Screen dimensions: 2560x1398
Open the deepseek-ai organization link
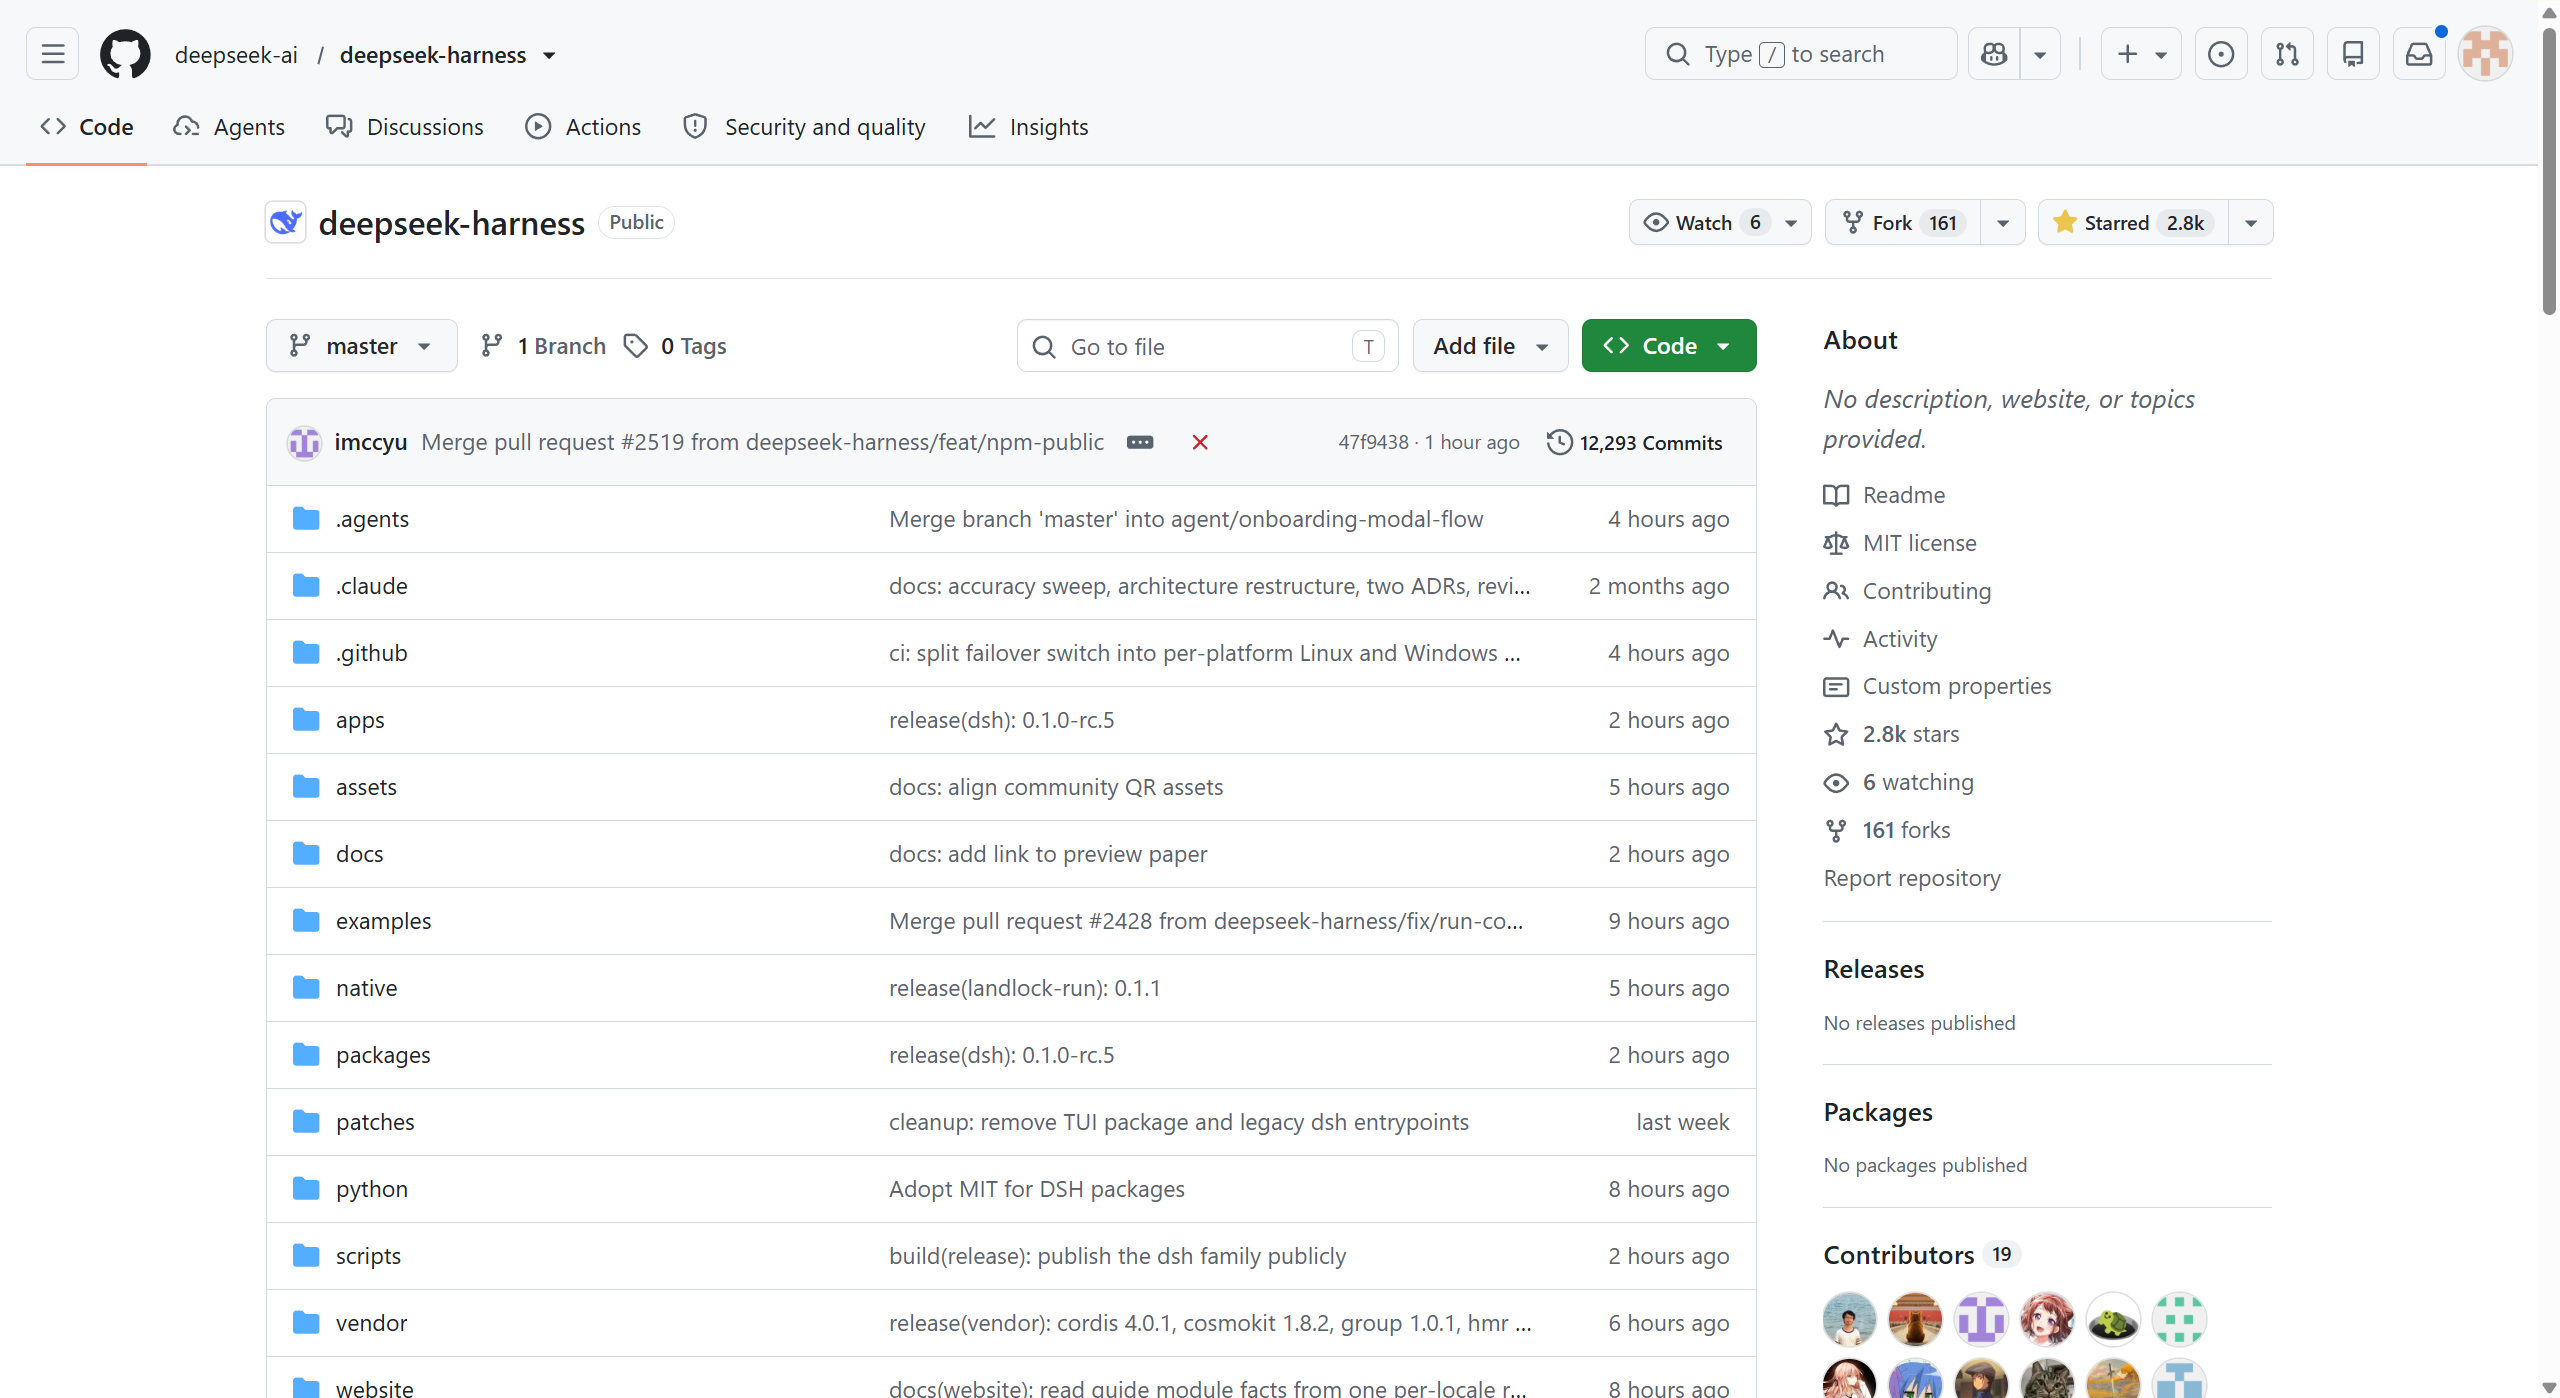[x=236, y=55]
